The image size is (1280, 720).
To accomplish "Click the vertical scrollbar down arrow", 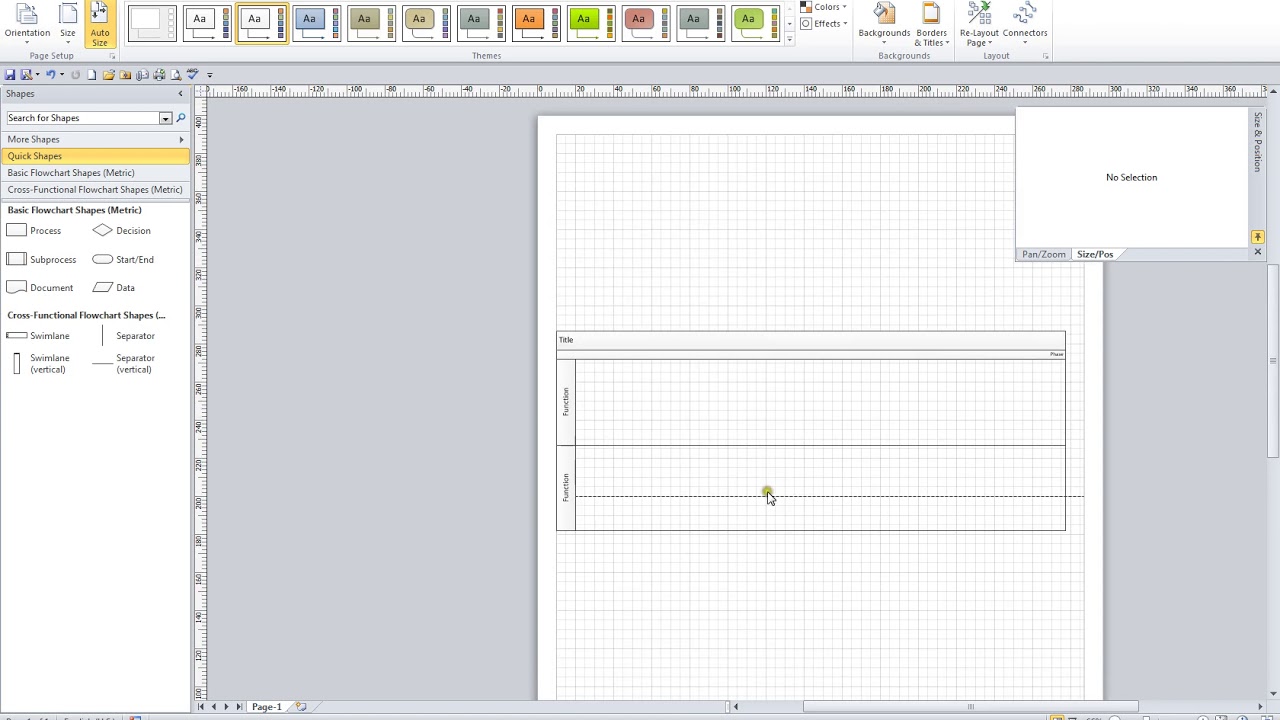I will click(x=1273, y=694).
